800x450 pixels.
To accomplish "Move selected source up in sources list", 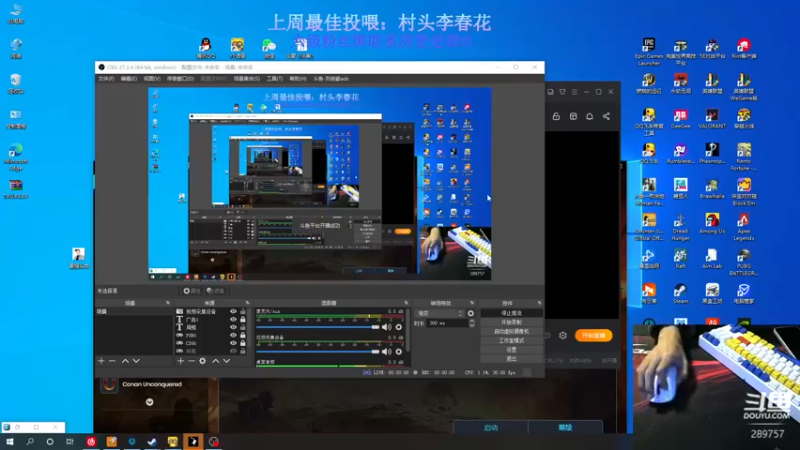I will coord(215,361).
